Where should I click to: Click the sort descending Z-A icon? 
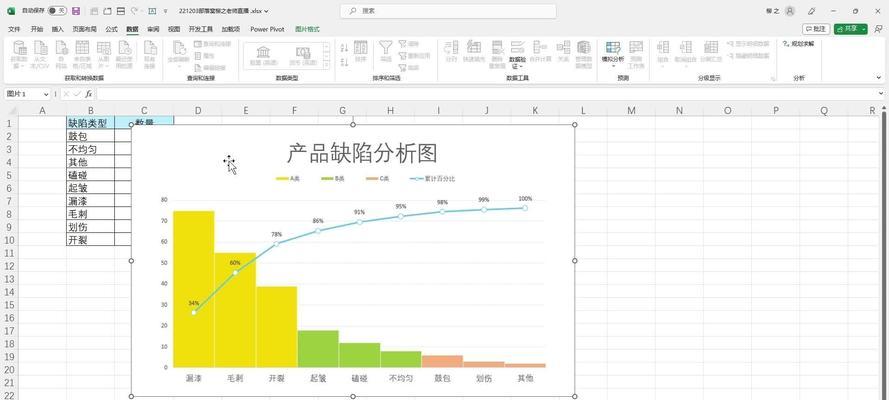pos(344,61)
